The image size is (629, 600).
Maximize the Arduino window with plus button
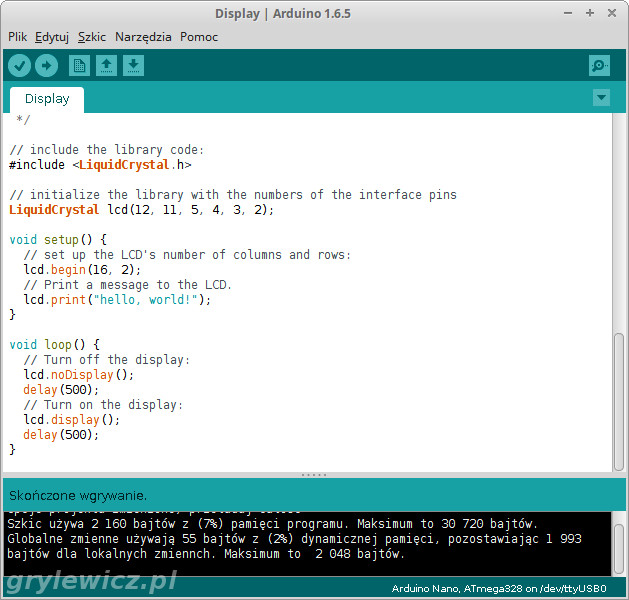(x=590, y=13)
